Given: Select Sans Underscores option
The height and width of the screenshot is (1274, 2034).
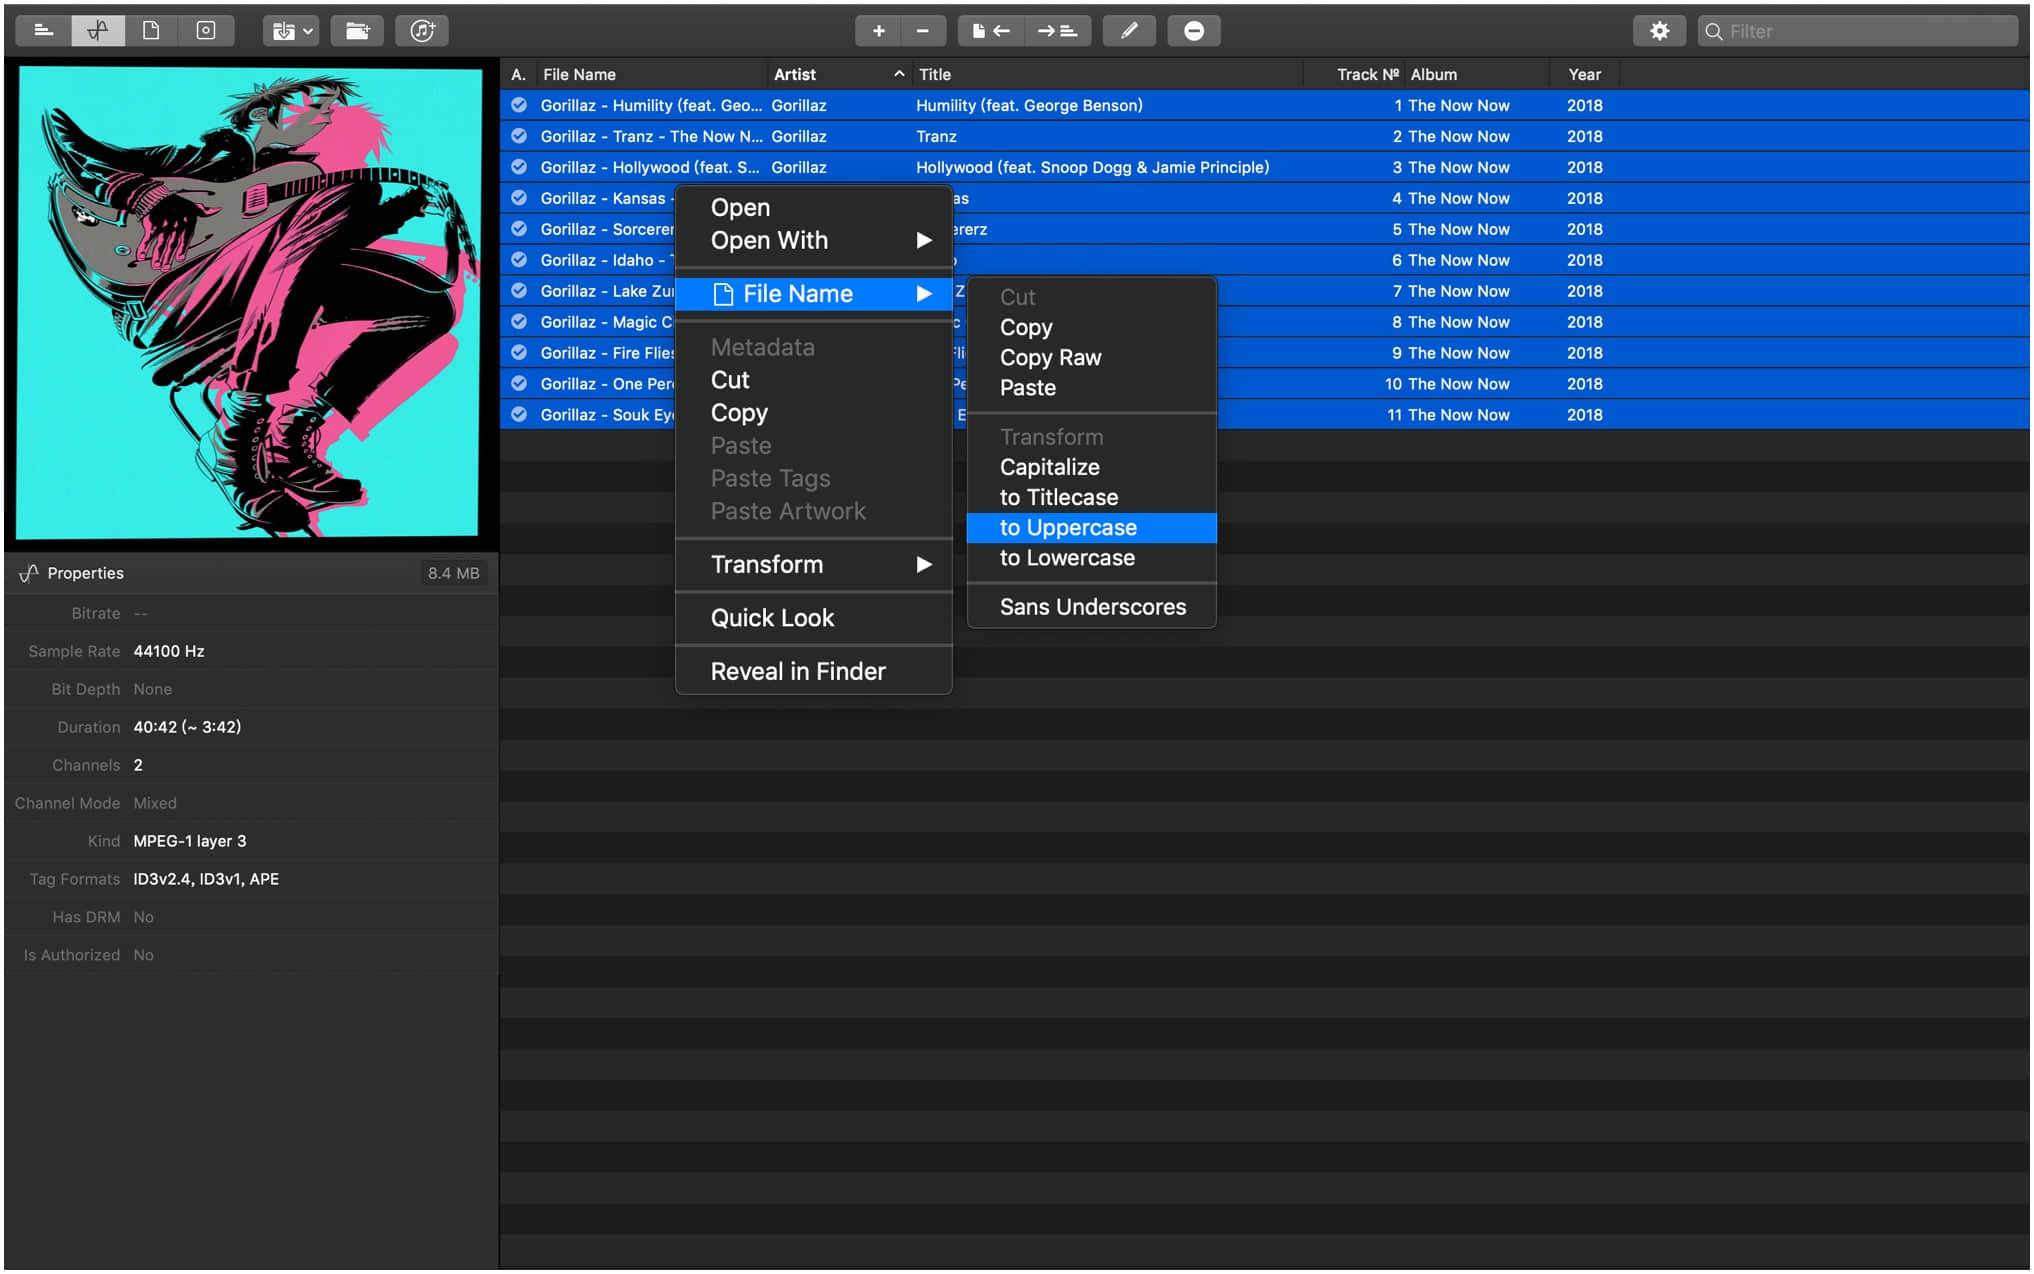Looking at the screenshot, I should pyautogui.click(x=1092, y=607).
